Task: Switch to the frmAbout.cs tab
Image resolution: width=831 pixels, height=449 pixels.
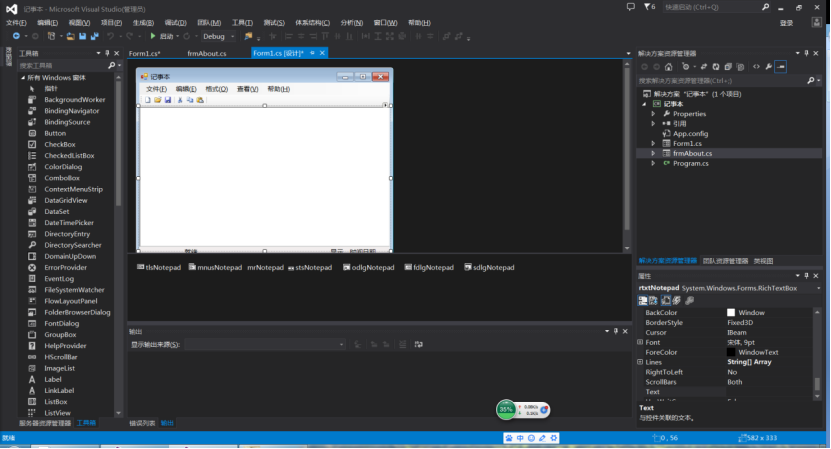Action: pyautogui.click(x=207, y=54)
